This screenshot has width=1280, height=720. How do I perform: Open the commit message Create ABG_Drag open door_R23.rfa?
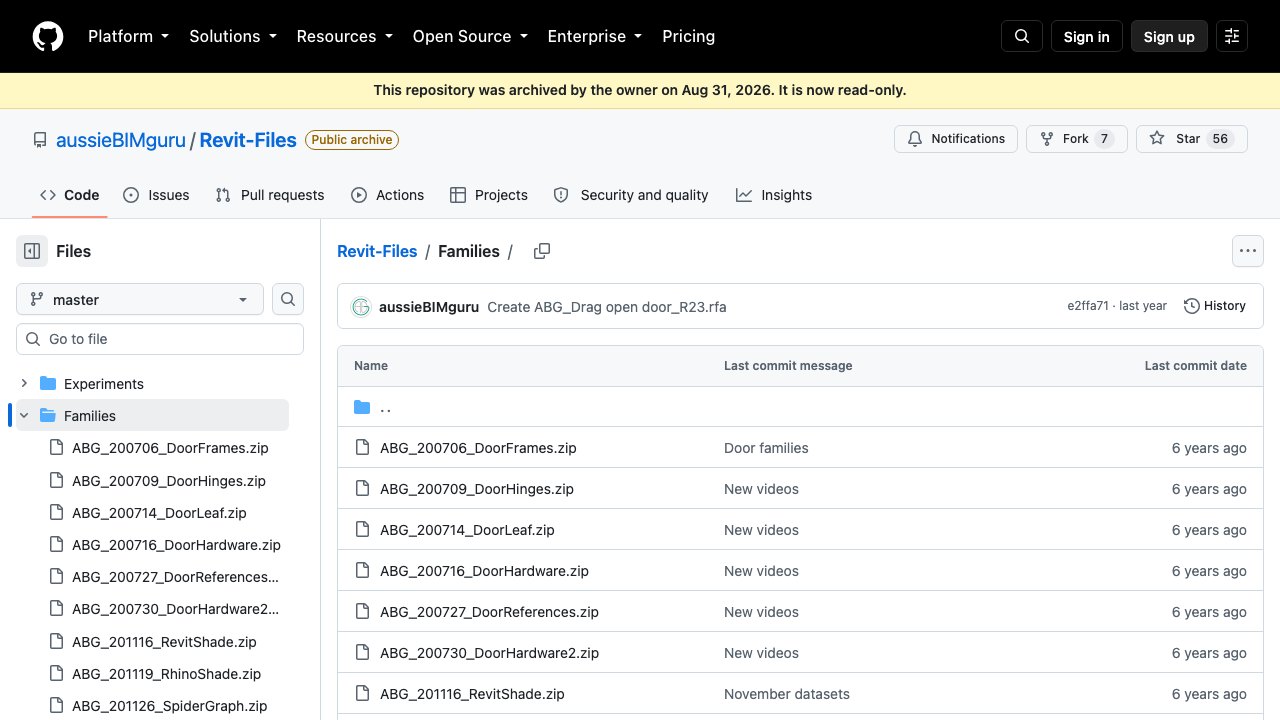coord(607,307)
